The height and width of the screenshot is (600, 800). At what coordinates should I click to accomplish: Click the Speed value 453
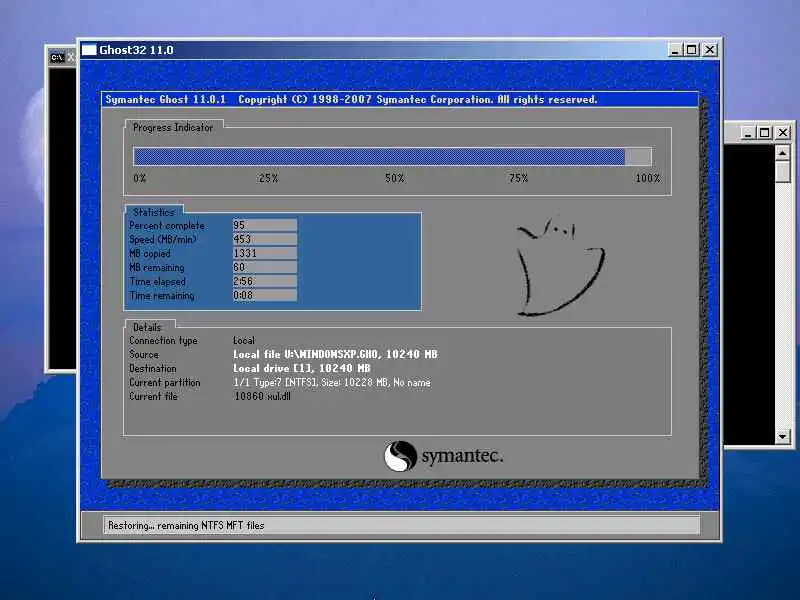tap(265, 239)
